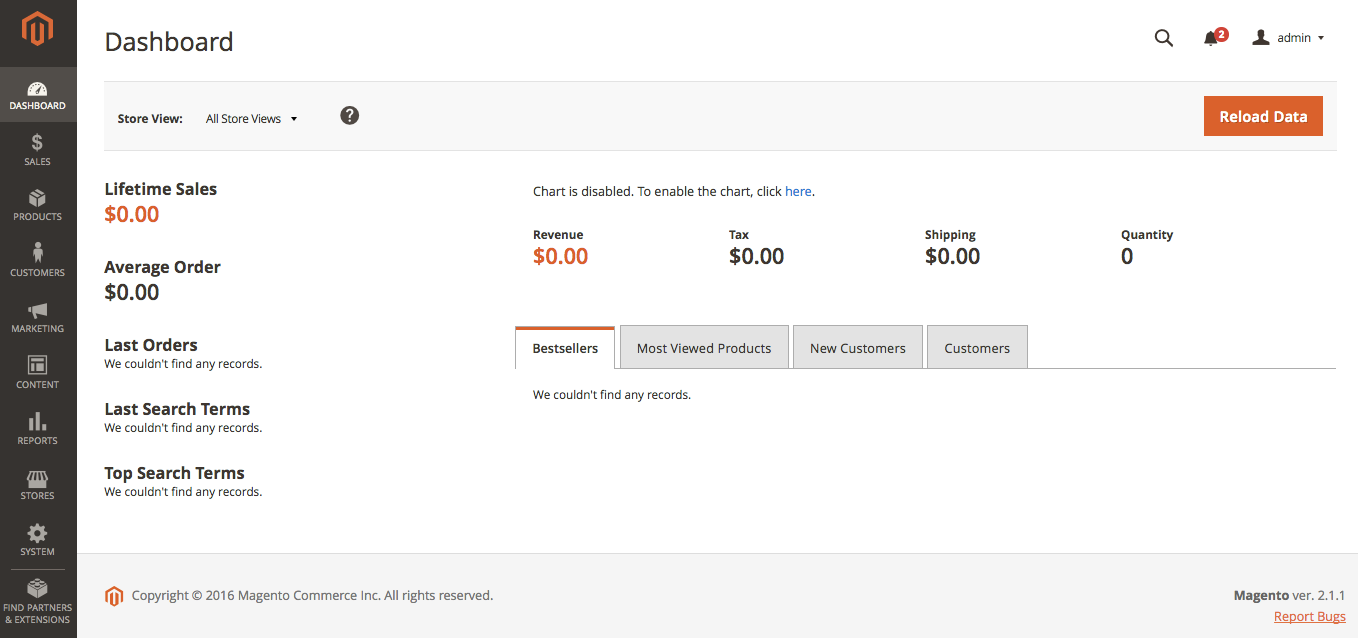Click the search magnifier icon

point(1163,38)
